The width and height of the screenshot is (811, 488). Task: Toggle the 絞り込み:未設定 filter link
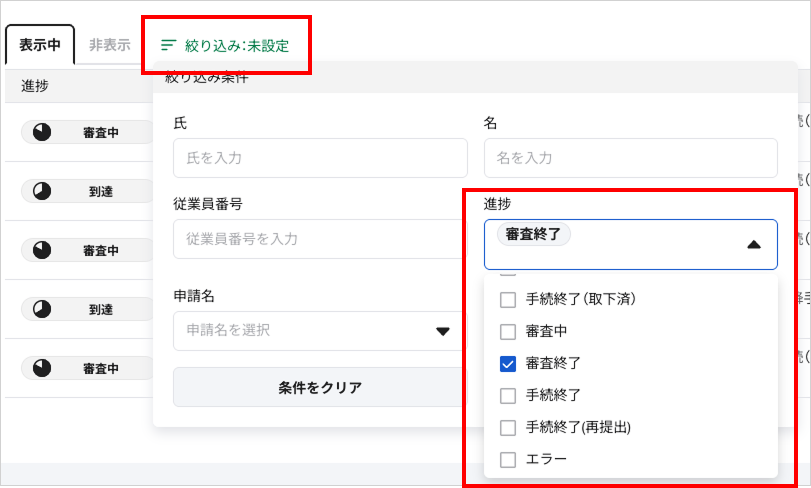pos(225,45)
